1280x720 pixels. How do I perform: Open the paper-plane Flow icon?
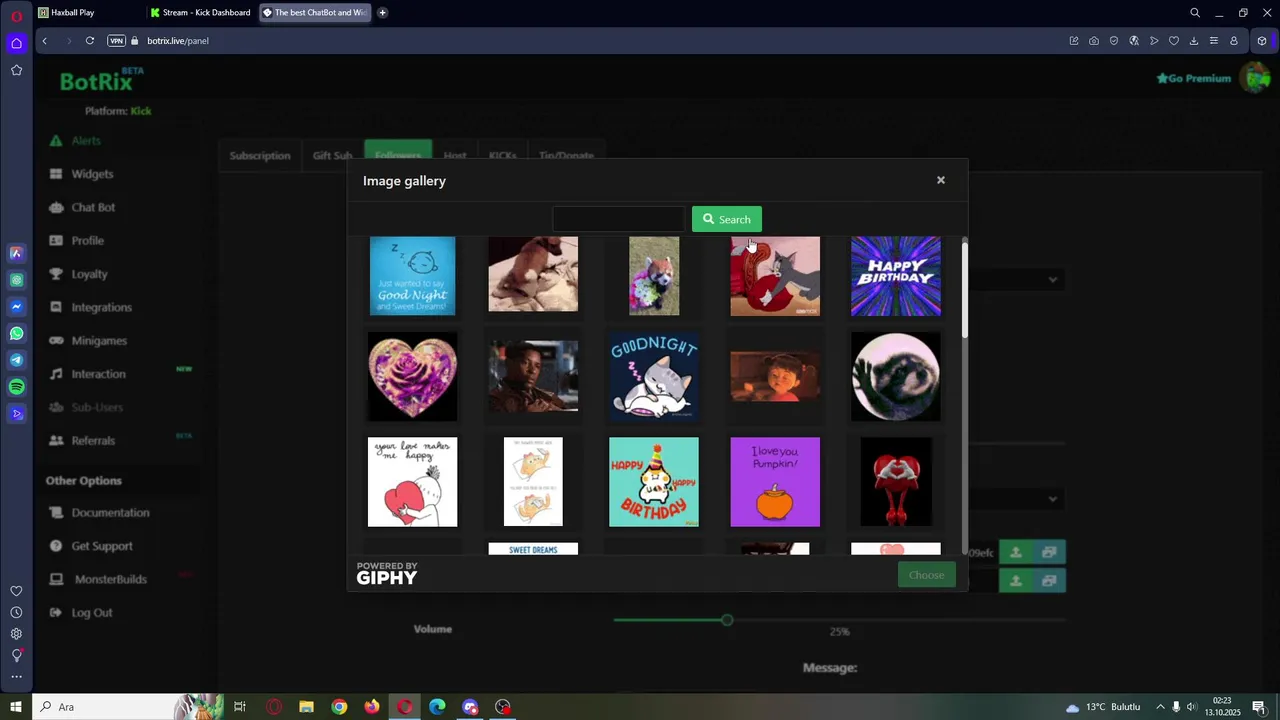[x=1154, y=41]
